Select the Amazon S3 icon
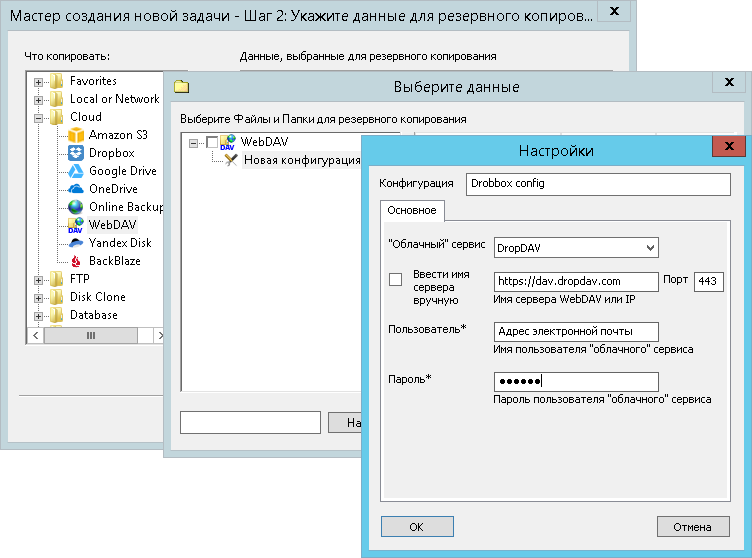This screenshot has width=752, height=558. 76,135
